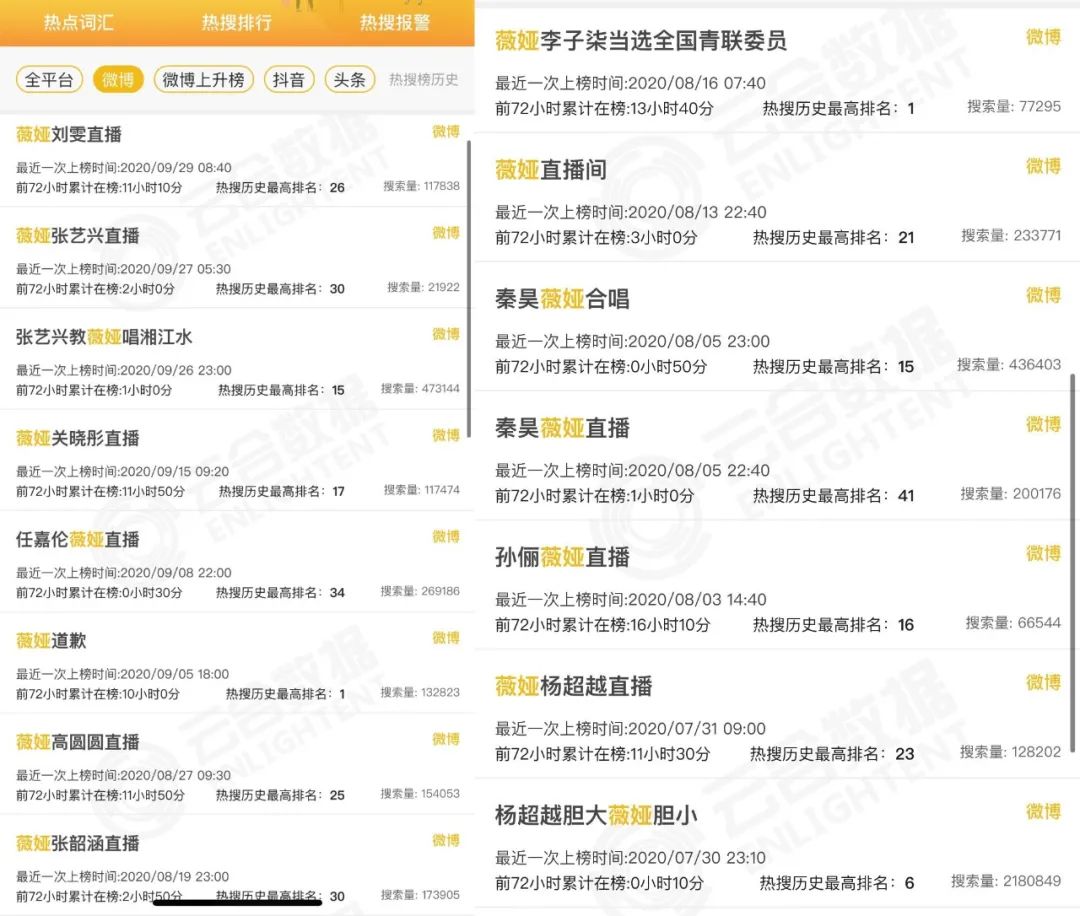1080x916 pixels.
Task: Click 前72小时累计在榜:13小时40分
Action: (605, 109)
